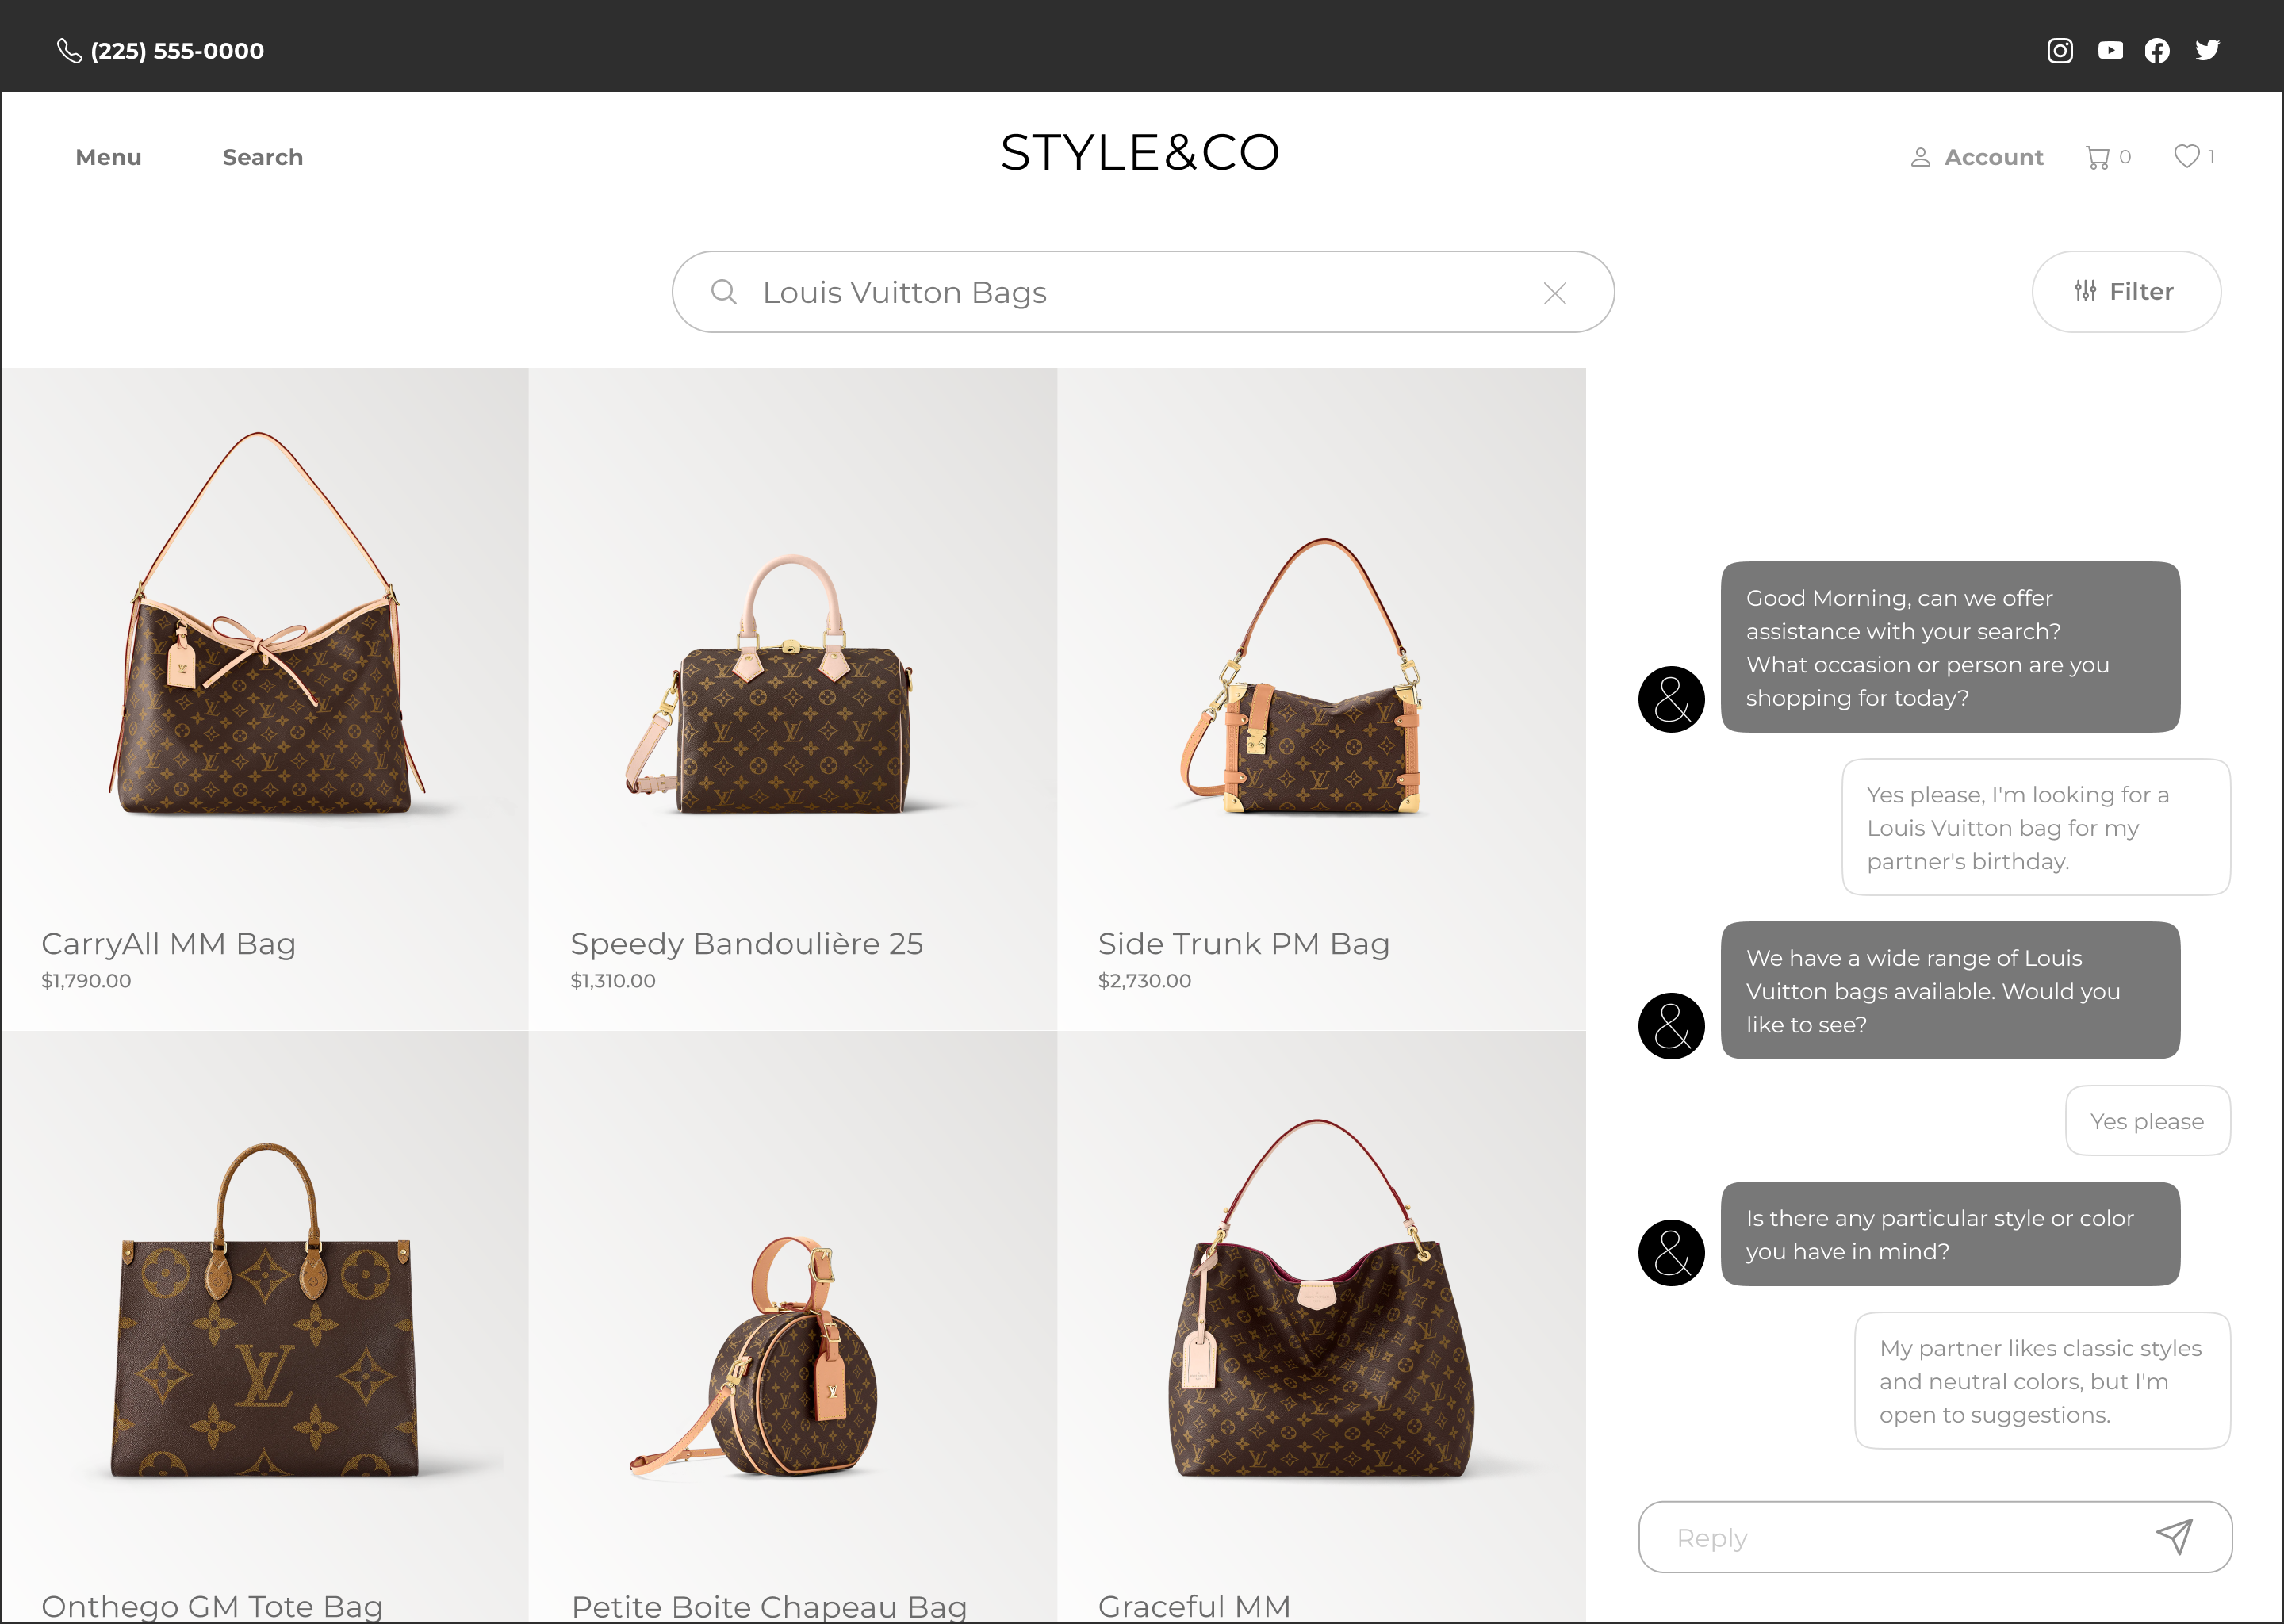Open the shopping cart icon
Viewport: 2284px width, 1624px height.
pos(2097,157)
